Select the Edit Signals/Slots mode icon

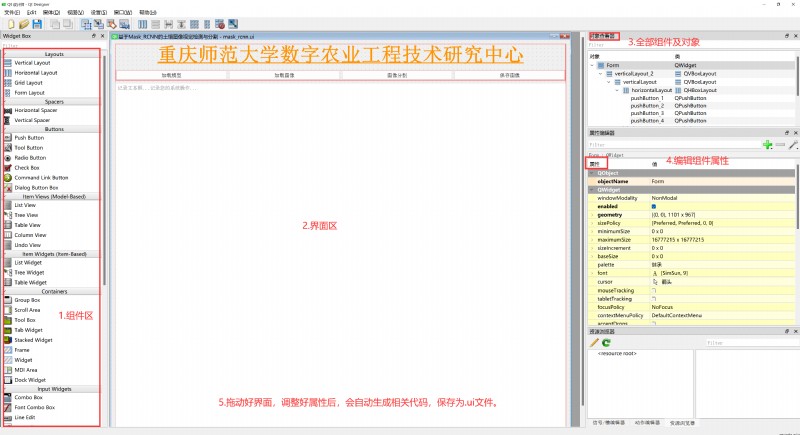click(x=98, y=24)
